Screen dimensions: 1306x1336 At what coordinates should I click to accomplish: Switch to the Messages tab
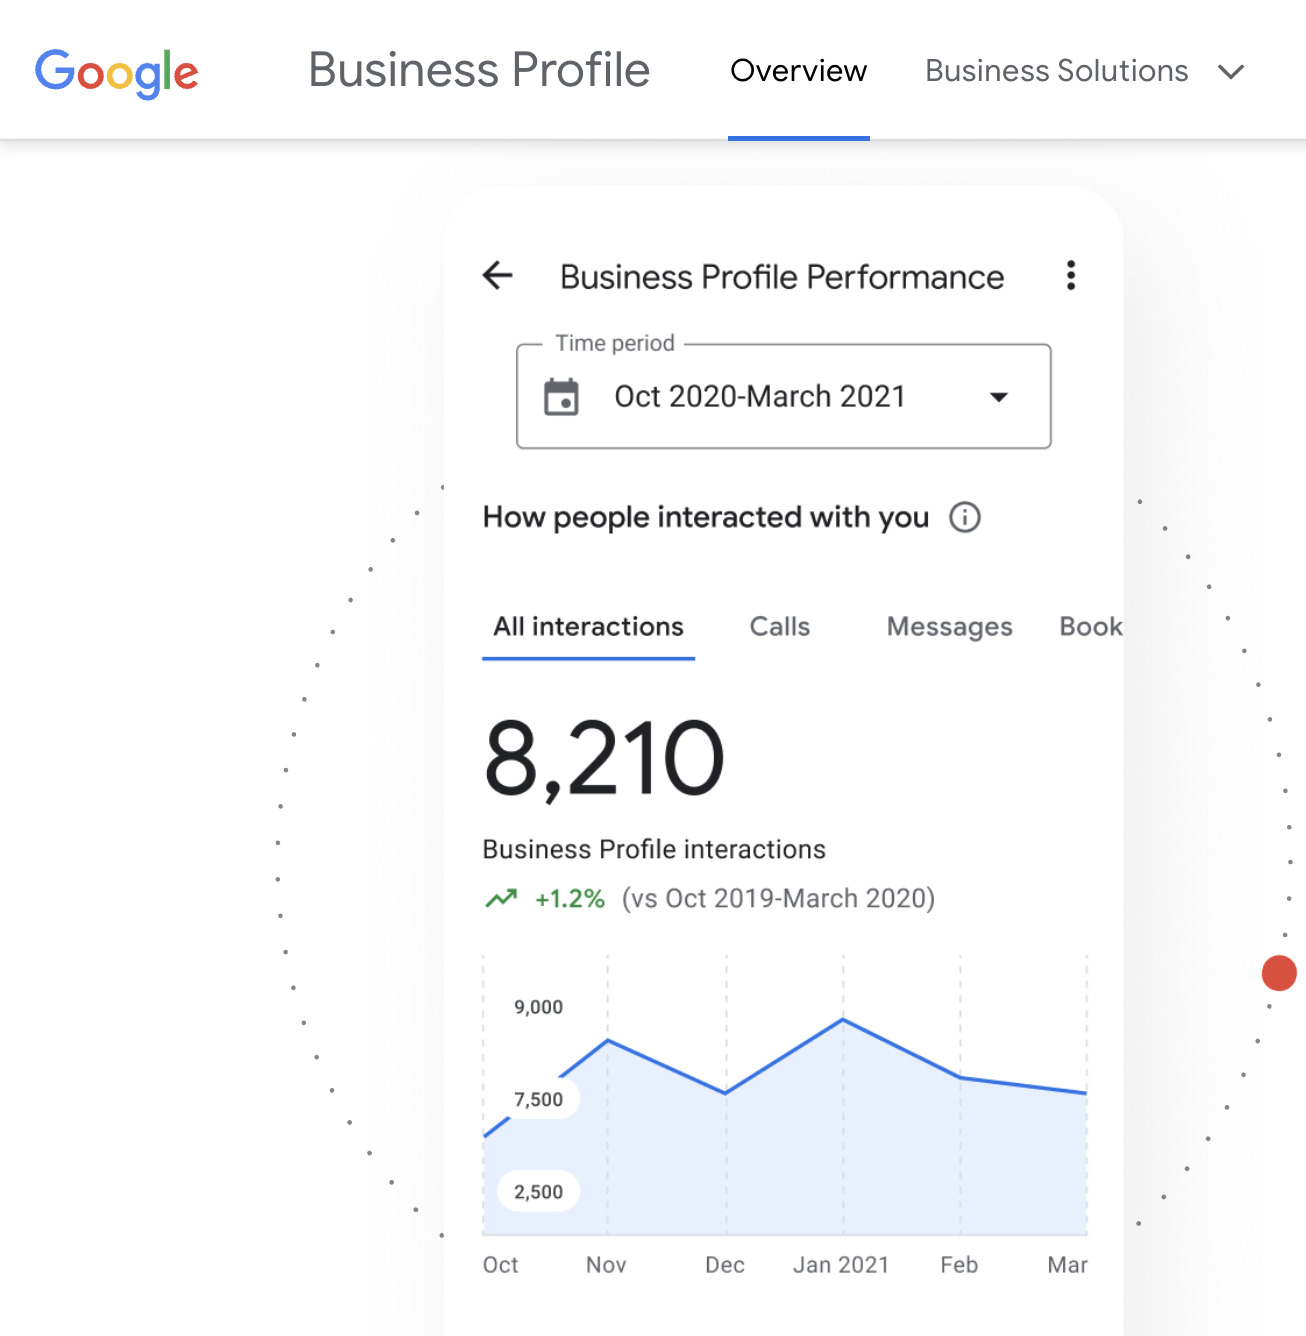[948, 626]
